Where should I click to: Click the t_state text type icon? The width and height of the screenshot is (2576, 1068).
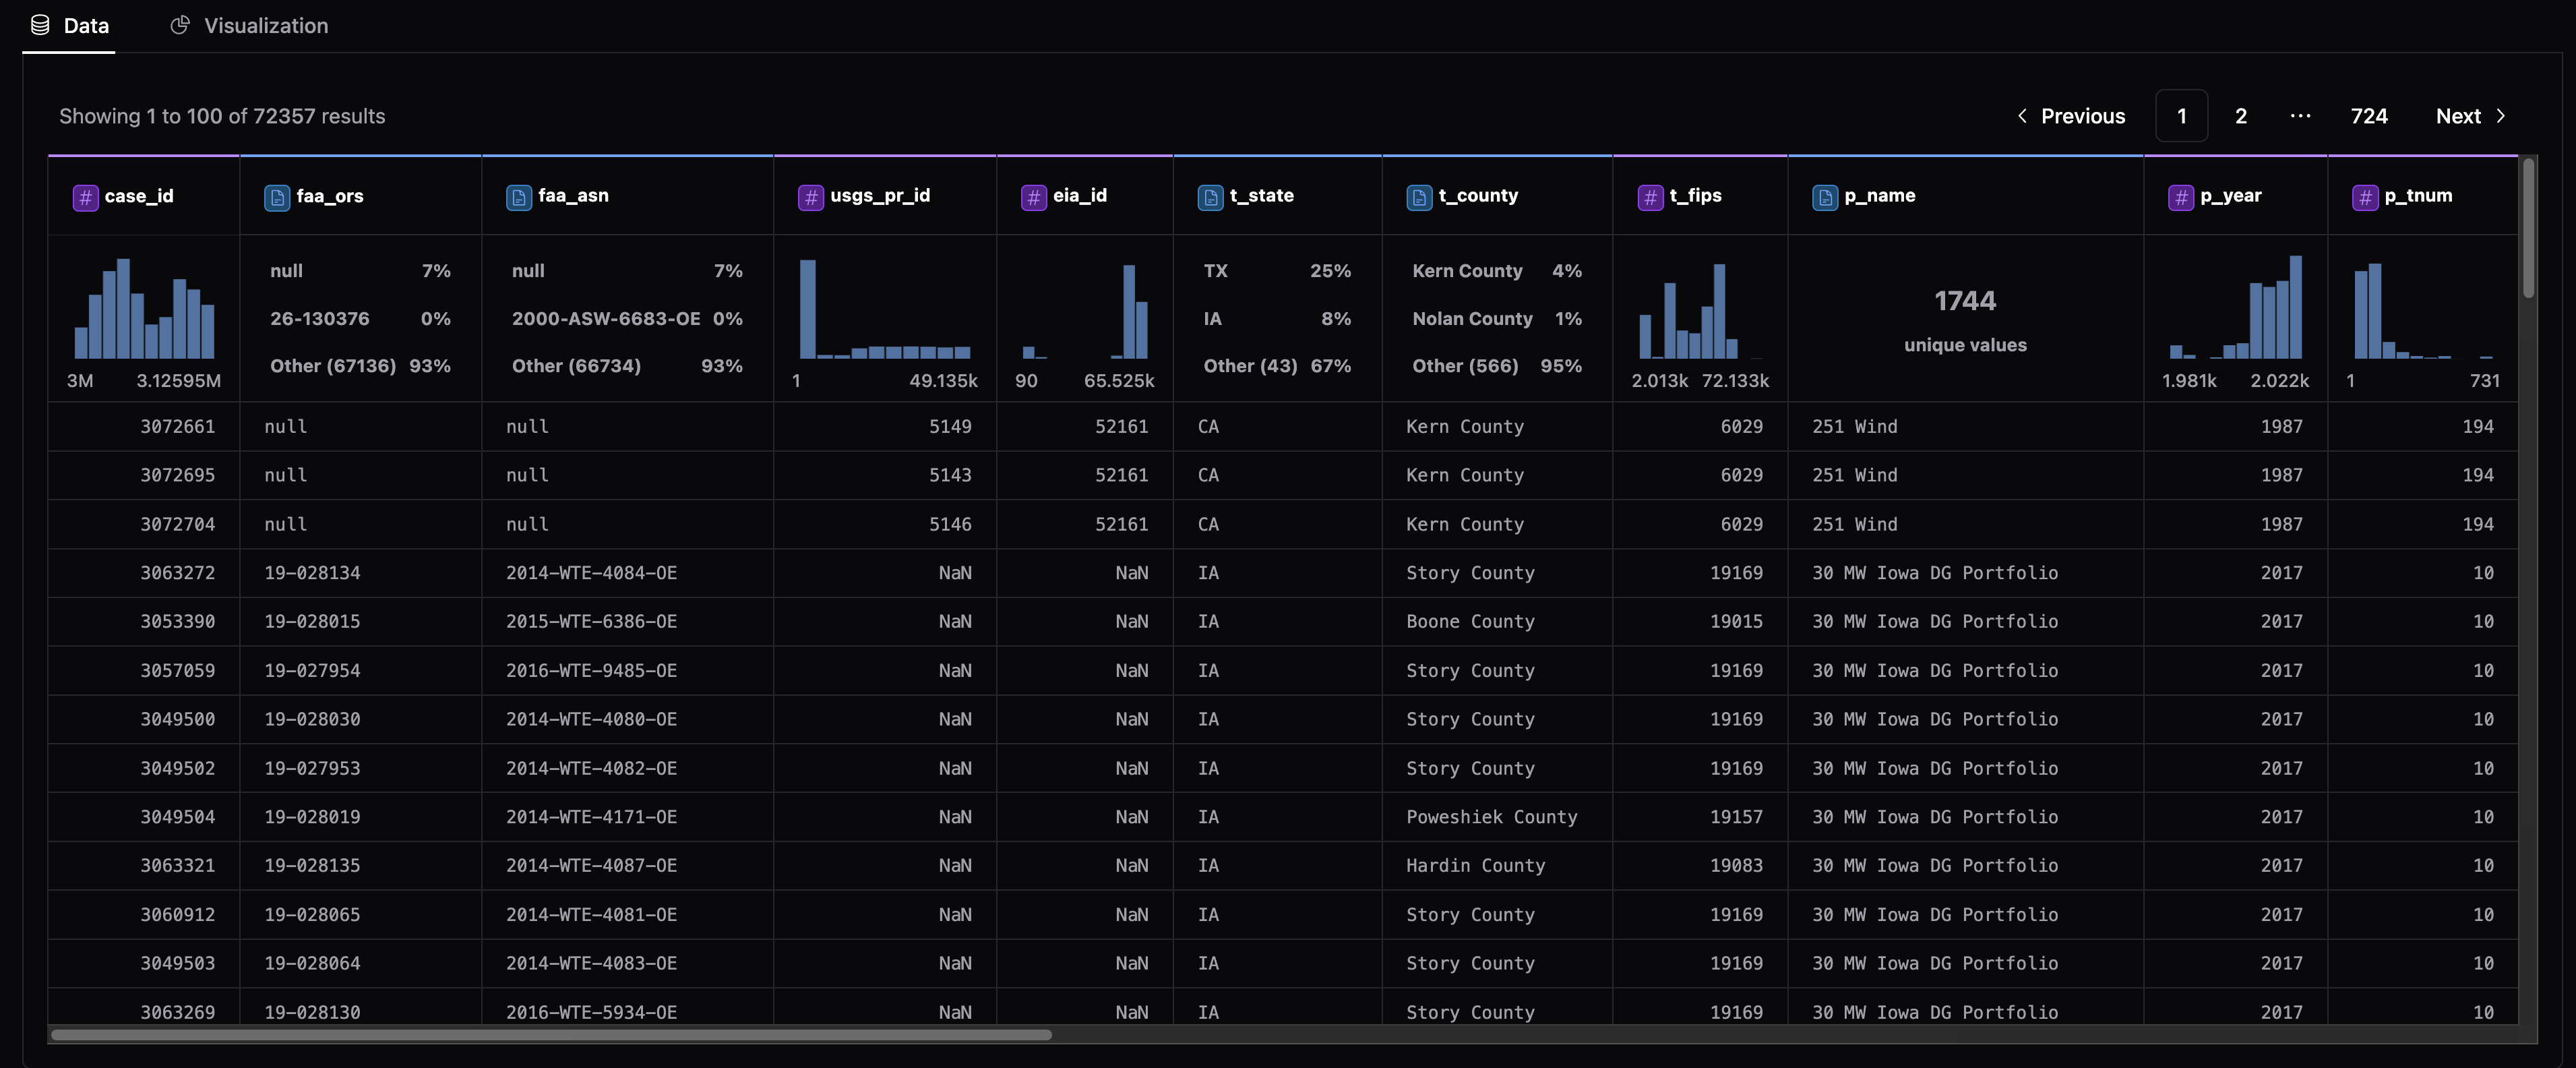click(x=1210, y=197)
